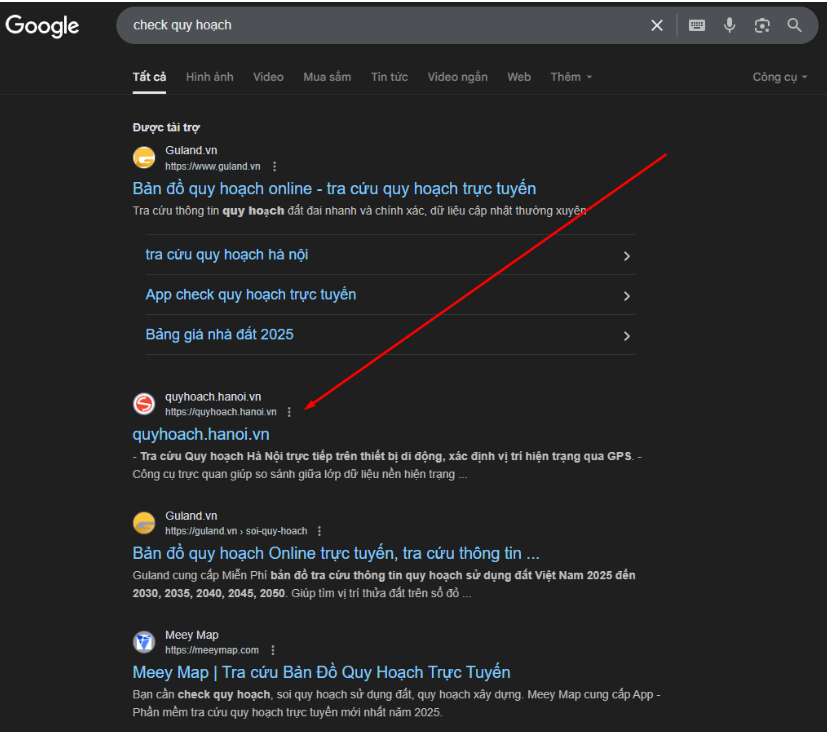Clear the search box with X icon
Viewport: 828px width, 734px height.
click(657, 25)
